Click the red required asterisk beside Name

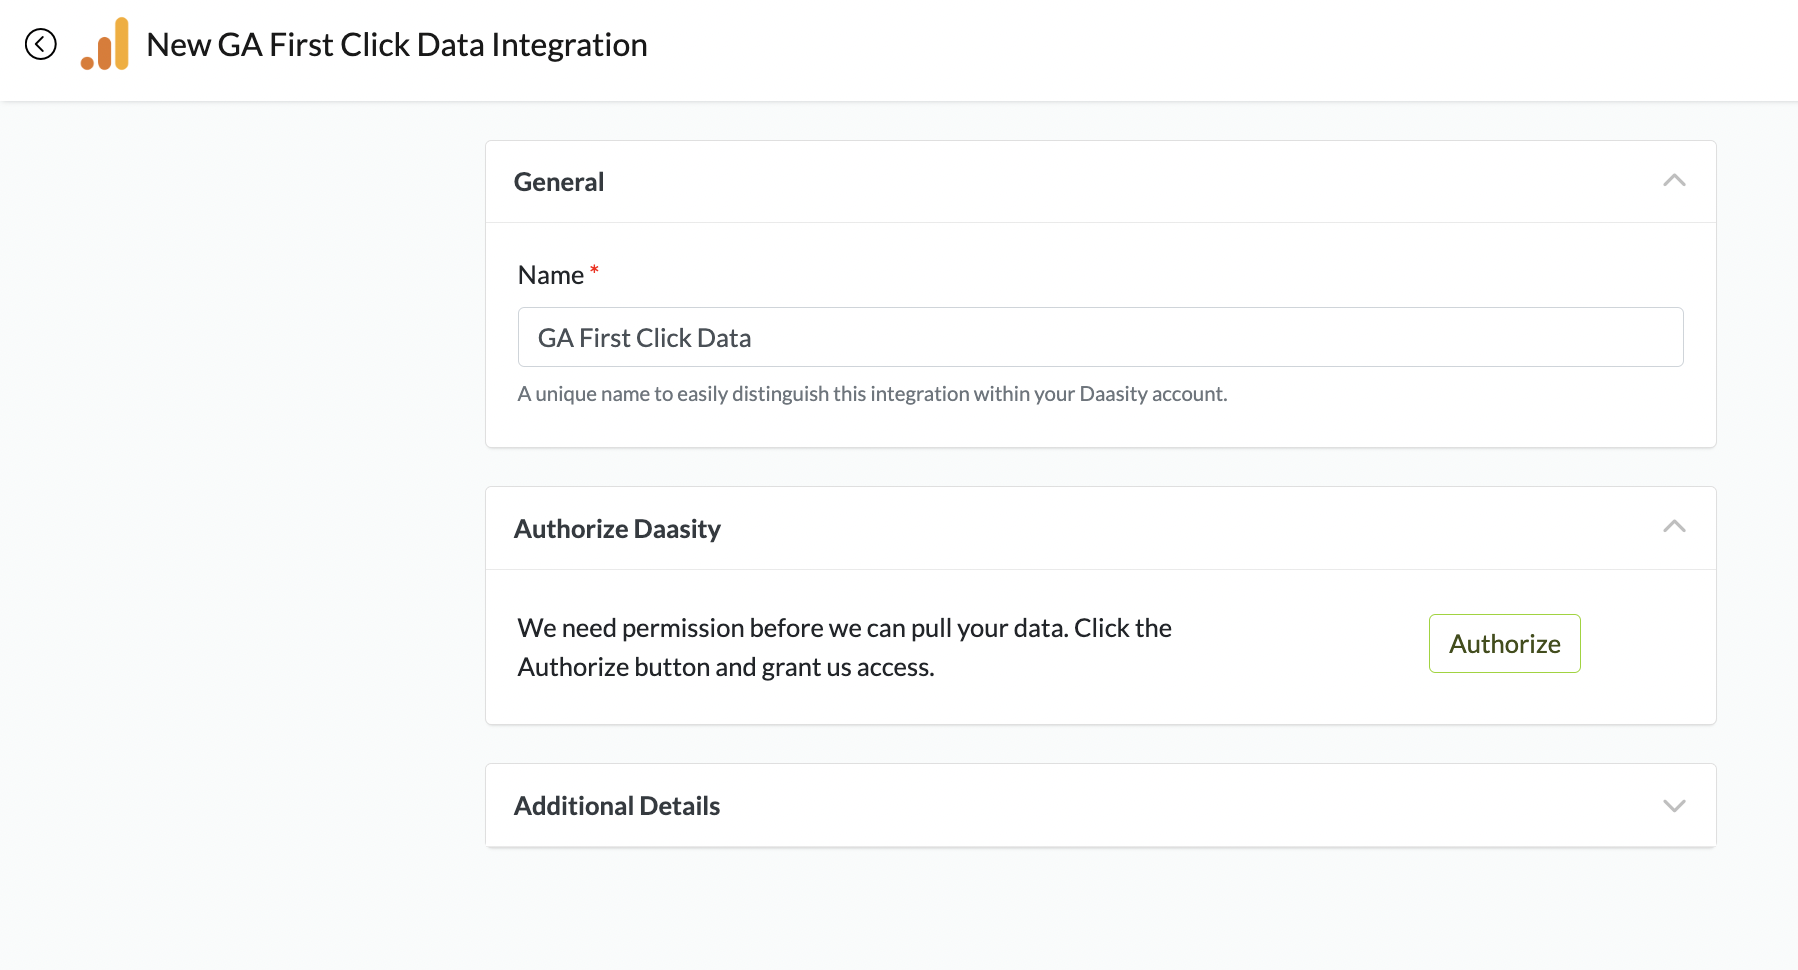pyautogui.click(x=594, y=270)
